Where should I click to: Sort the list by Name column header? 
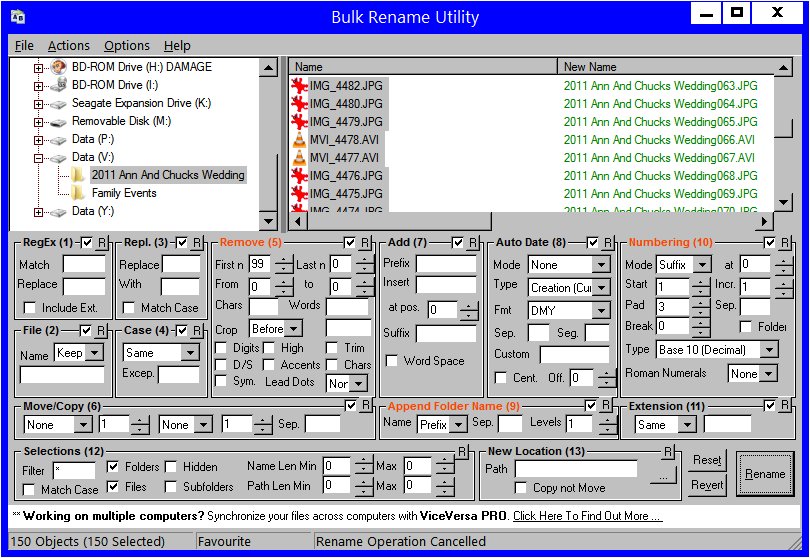[x=423, y=67]
